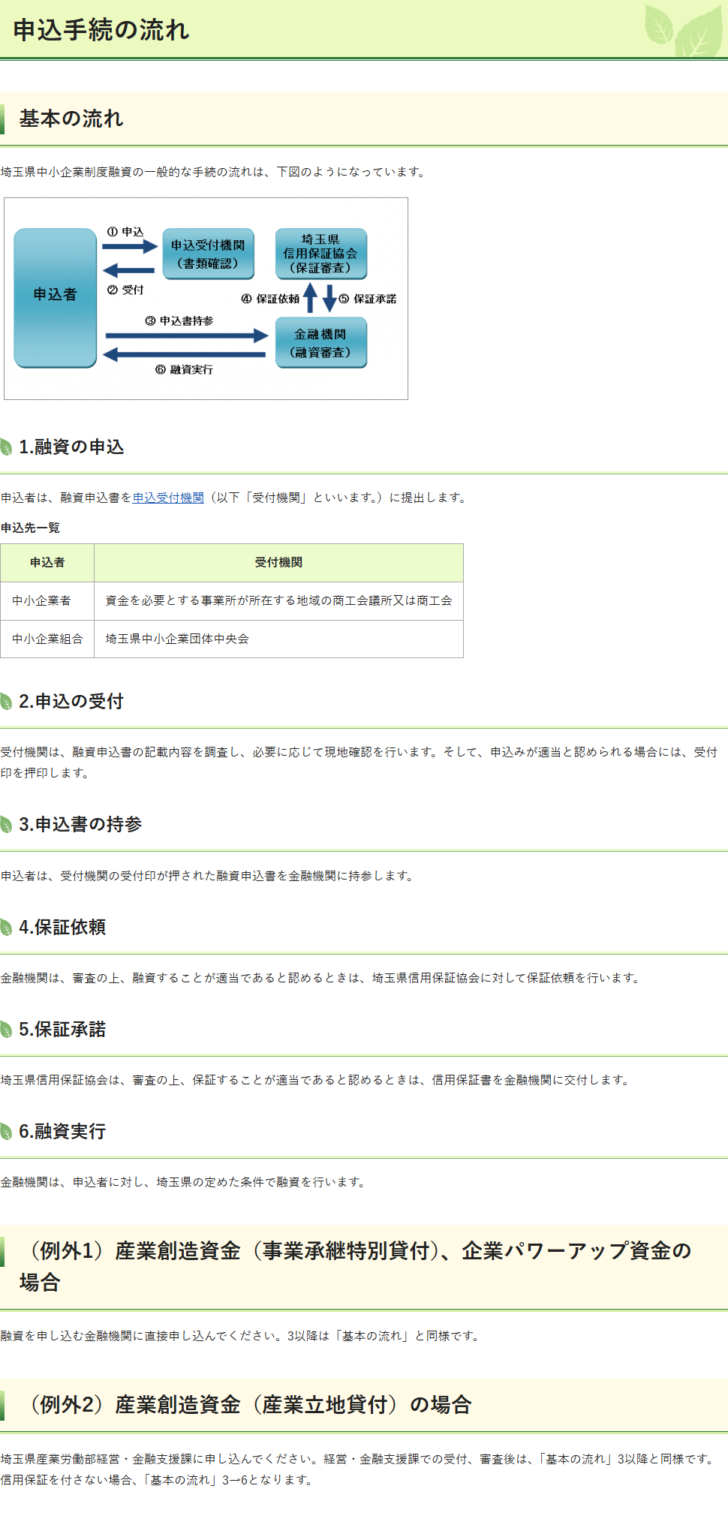The width and height of the screenshot is (728, 1531).
Task: Click the ⑥ 融資実行 arrow in the diagram
Action: (185, 353)
